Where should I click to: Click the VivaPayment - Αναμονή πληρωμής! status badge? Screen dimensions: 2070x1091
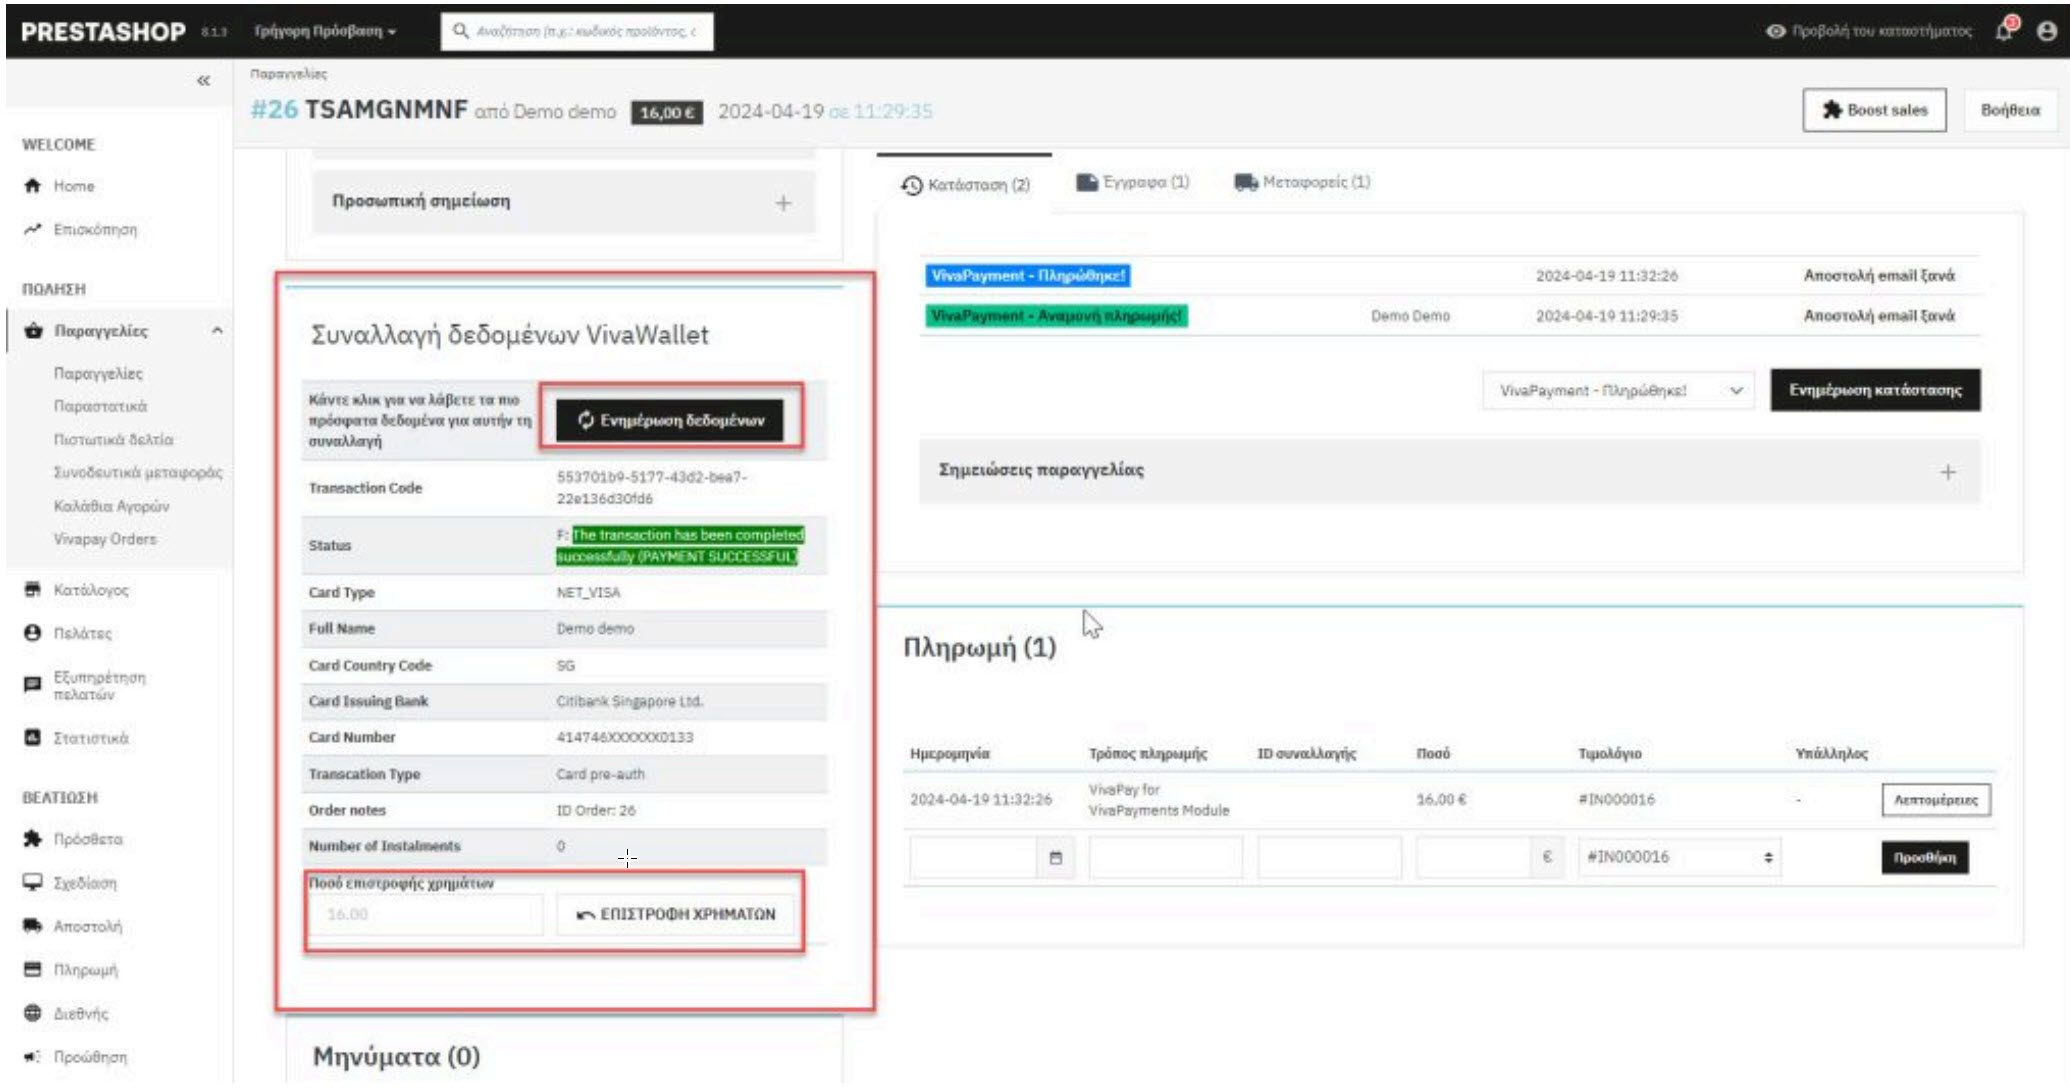pyautogui.click(x=1056, y=316)
